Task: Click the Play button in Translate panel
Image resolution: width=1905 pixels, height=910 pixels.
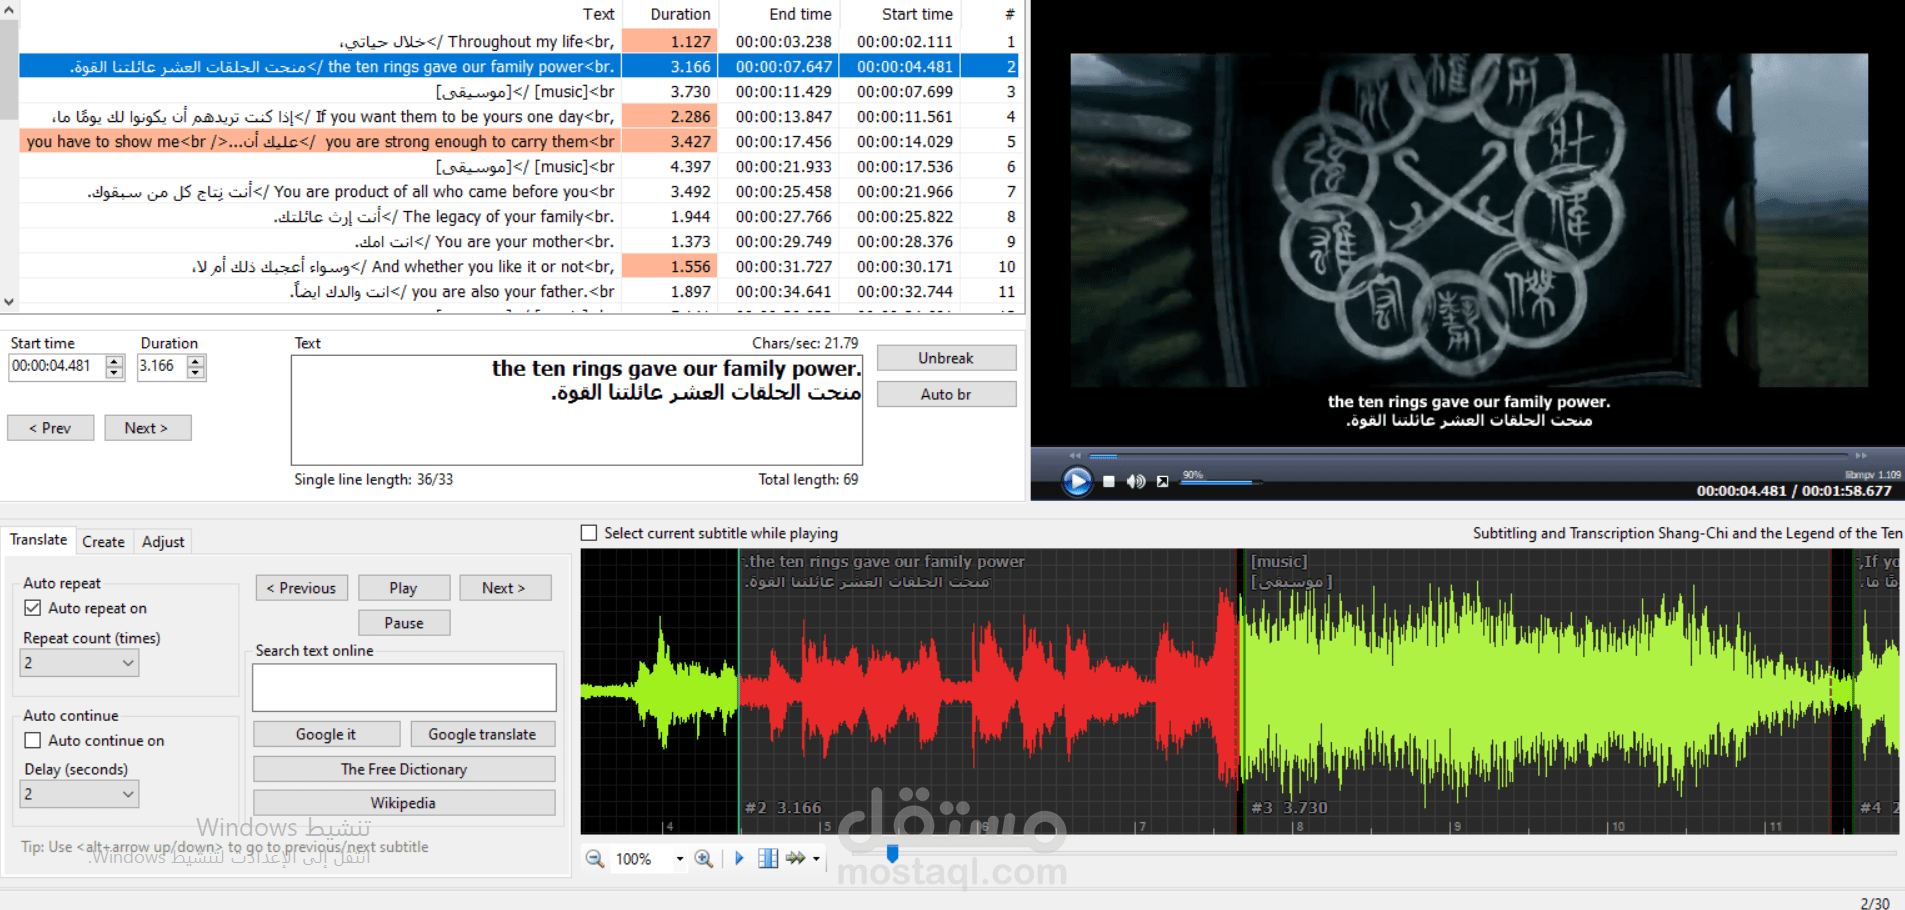Action: pos(404,588)
